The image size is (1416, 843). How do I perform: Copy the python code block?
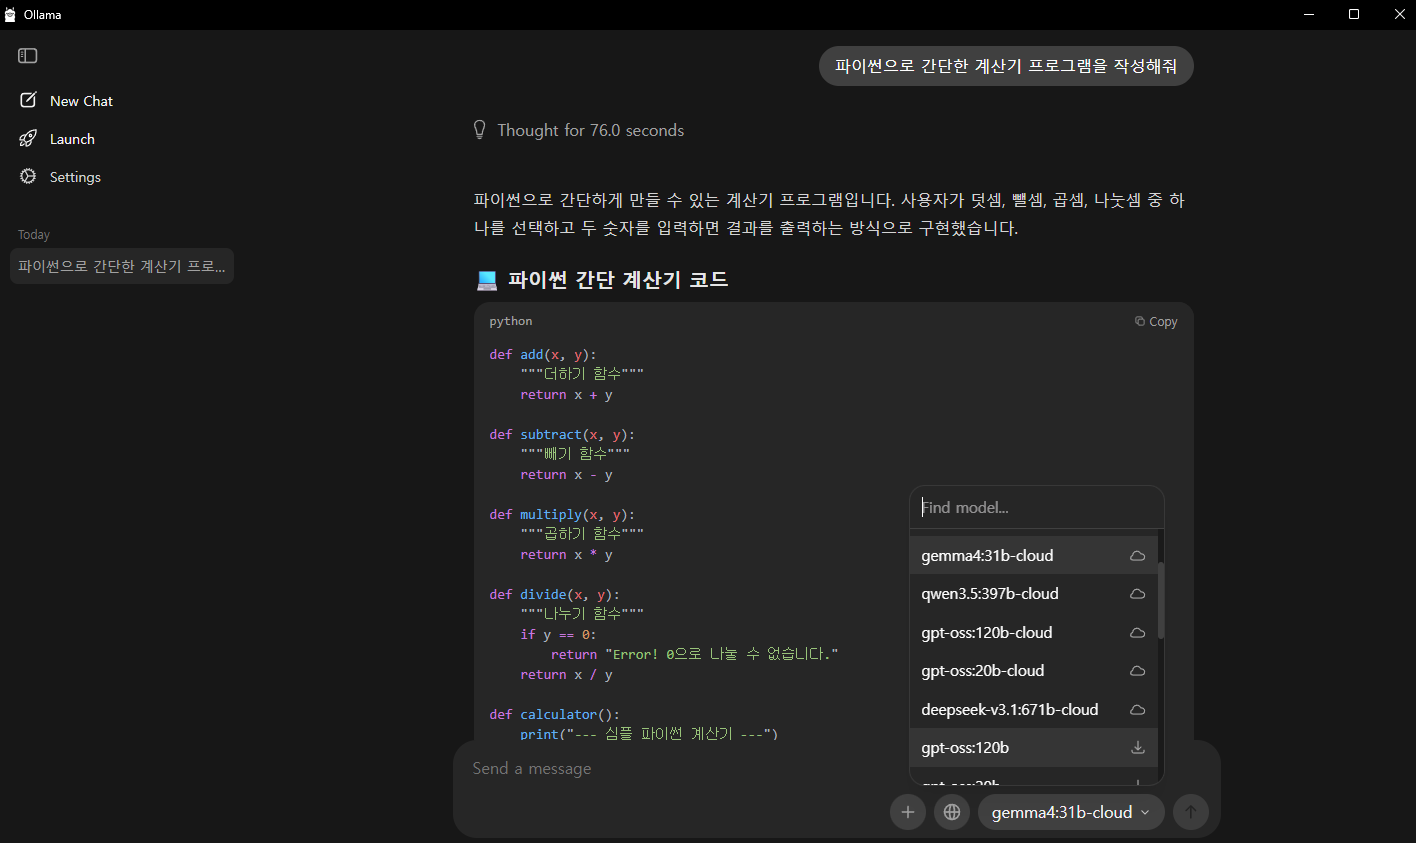[x=1155, y=322]
